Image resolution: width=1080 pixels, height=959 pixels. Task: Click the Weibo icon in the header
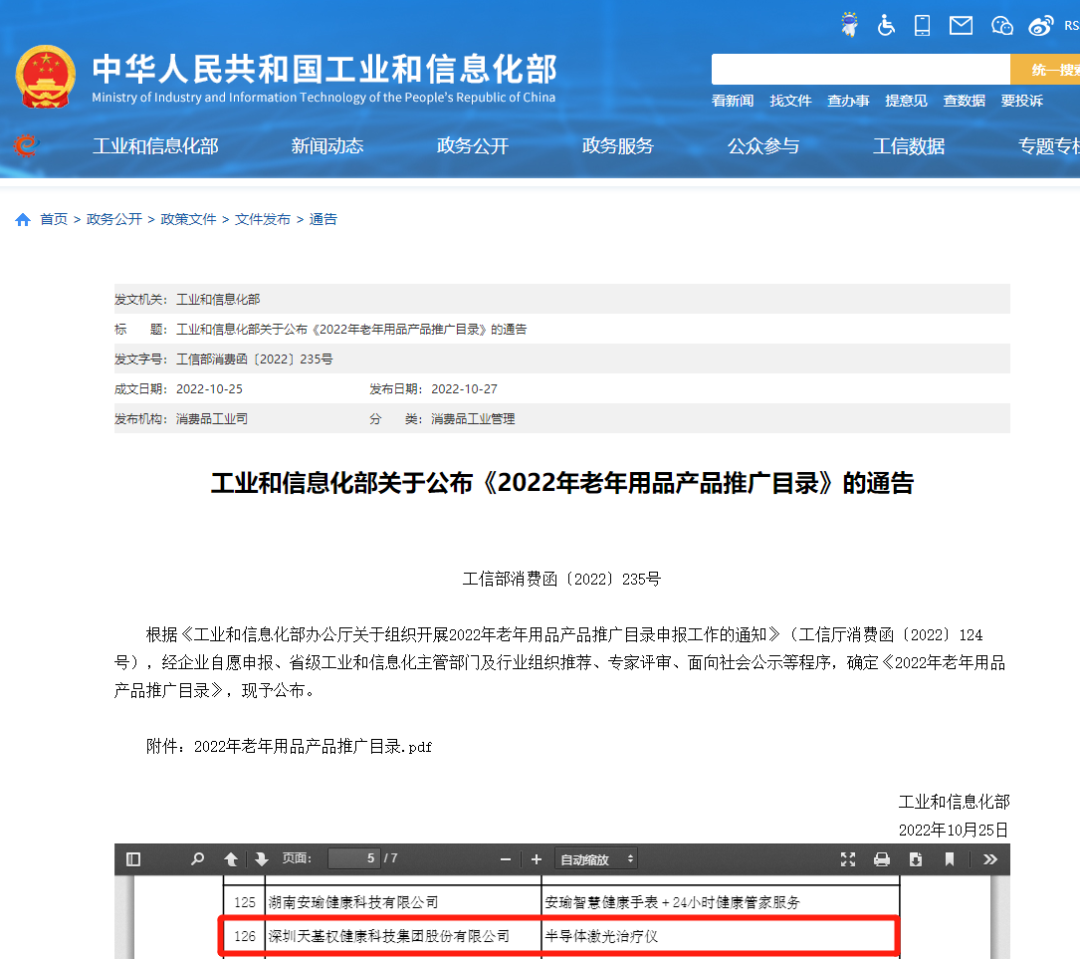pos(1040,25)
